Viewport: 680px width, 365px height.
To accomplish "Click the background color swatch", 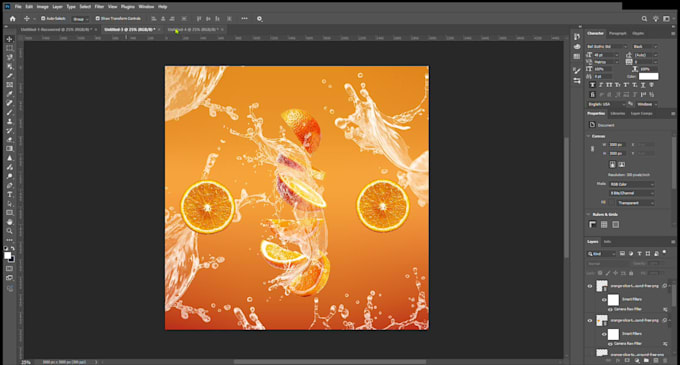I will [12, 259].
